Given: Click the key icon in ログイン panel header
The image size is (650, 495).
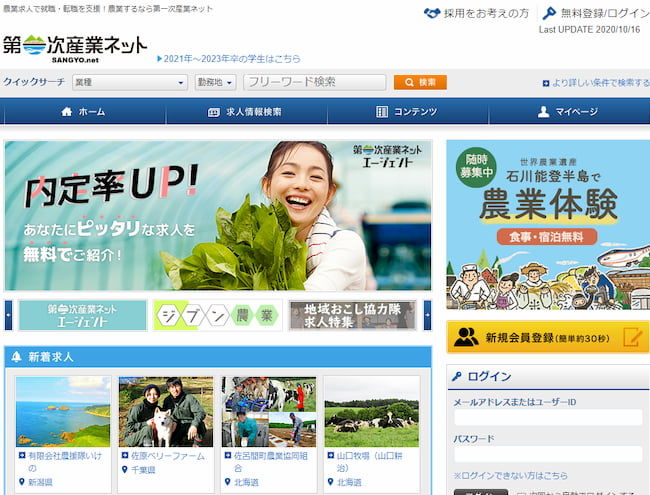Looking at the screenshot, I should tap(456, 376).
